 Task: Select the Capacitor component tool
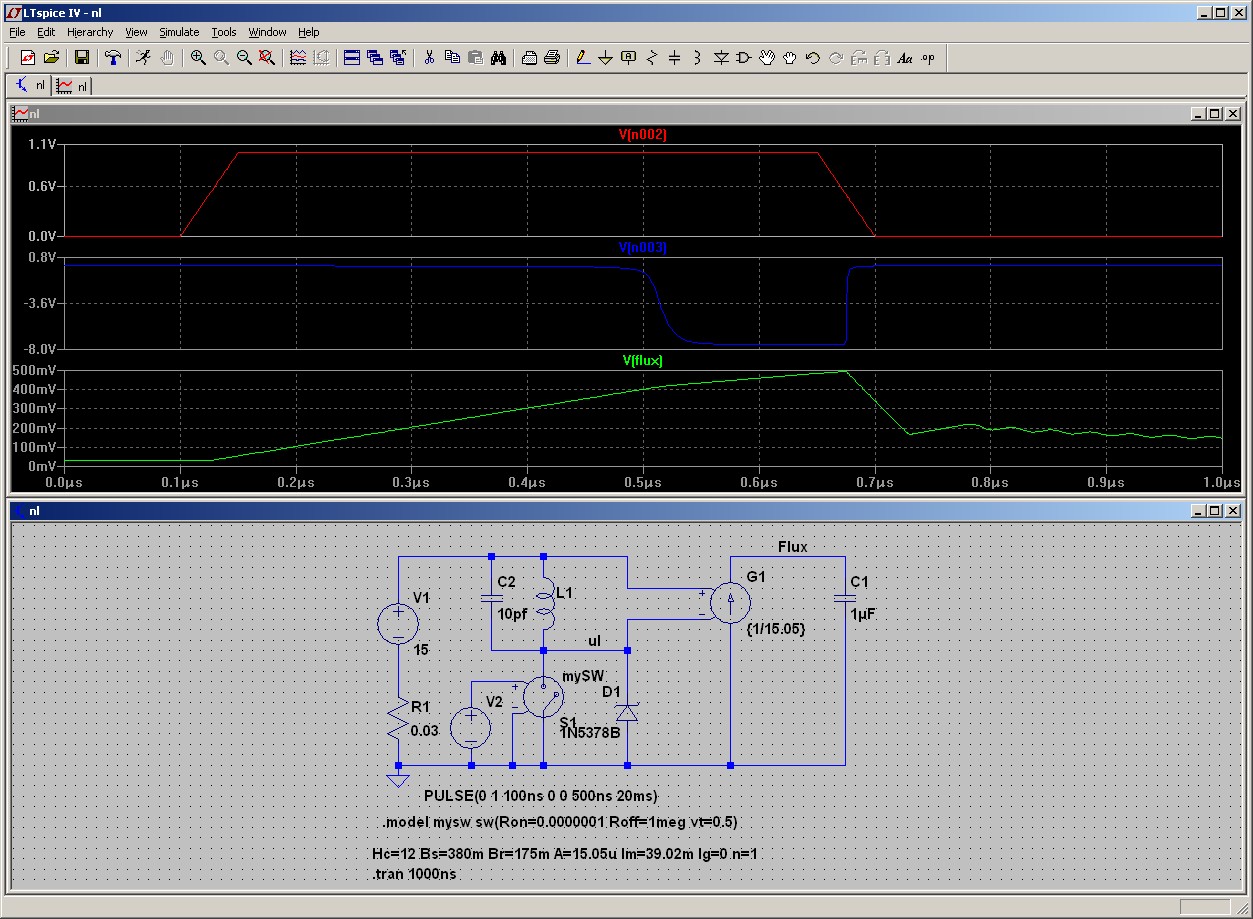tap(674, 58)
